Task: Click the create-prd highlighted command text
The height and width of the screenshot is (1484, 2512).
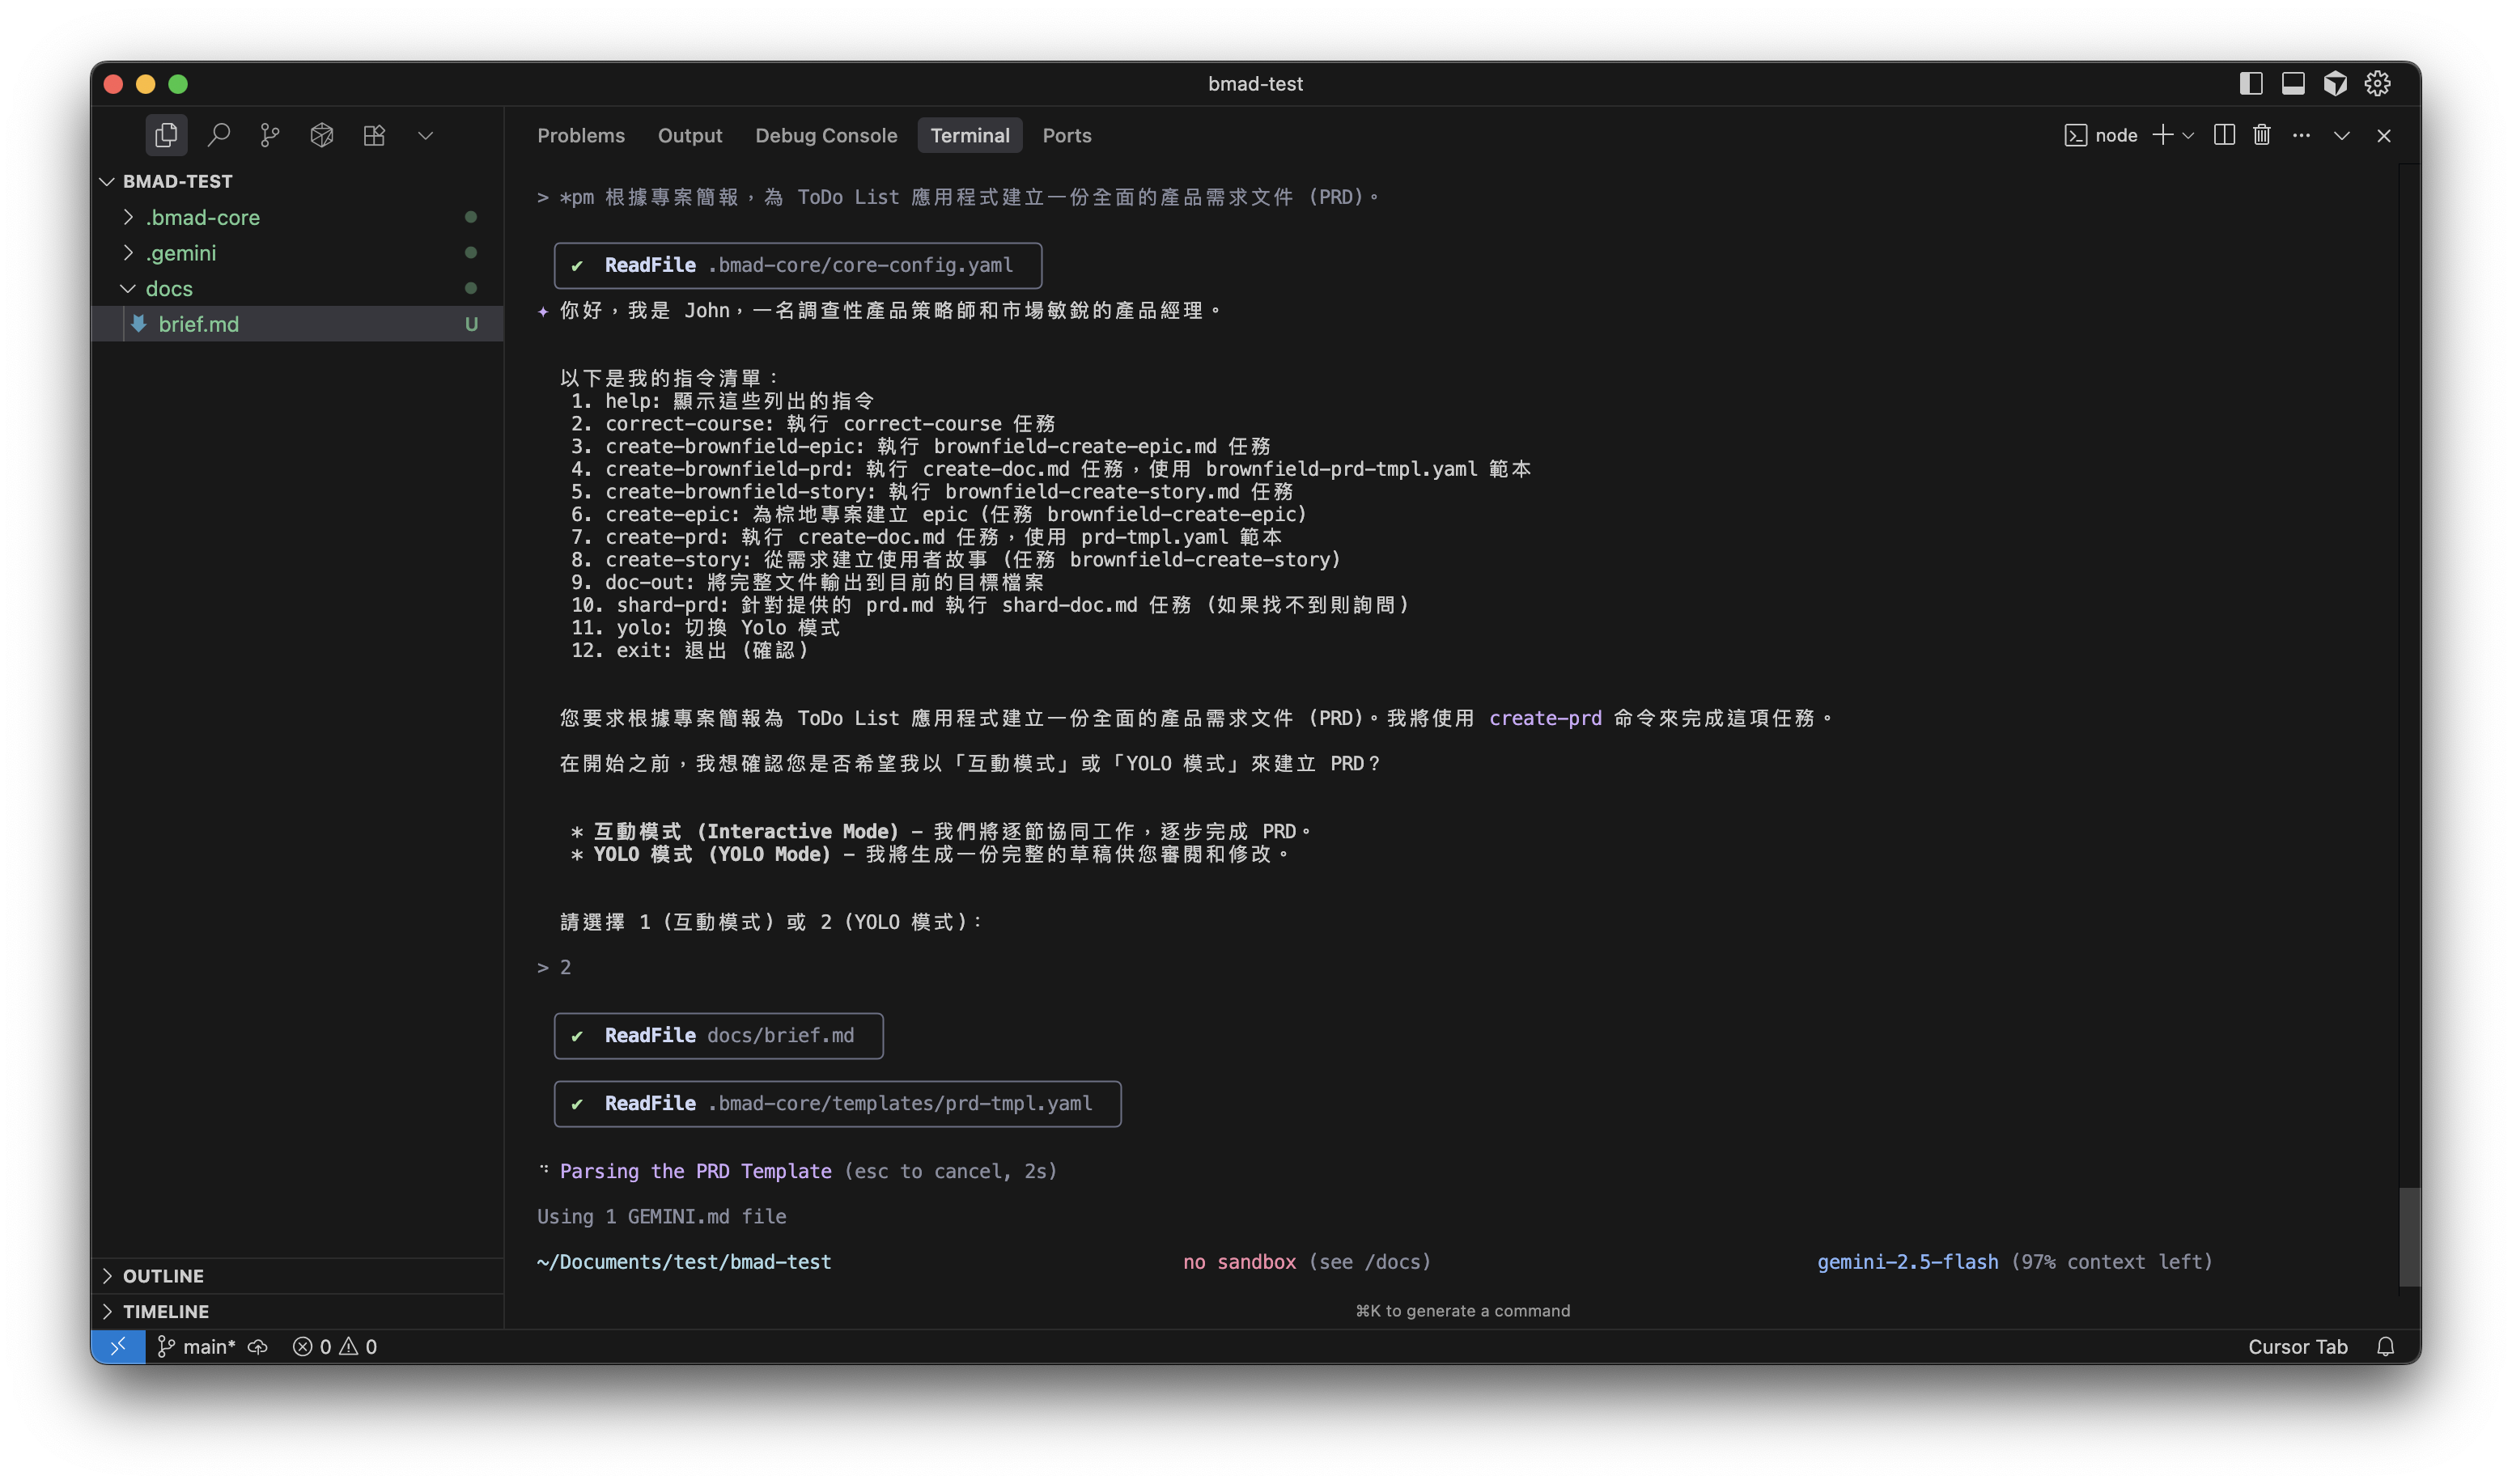Action: click(1545, 718)
